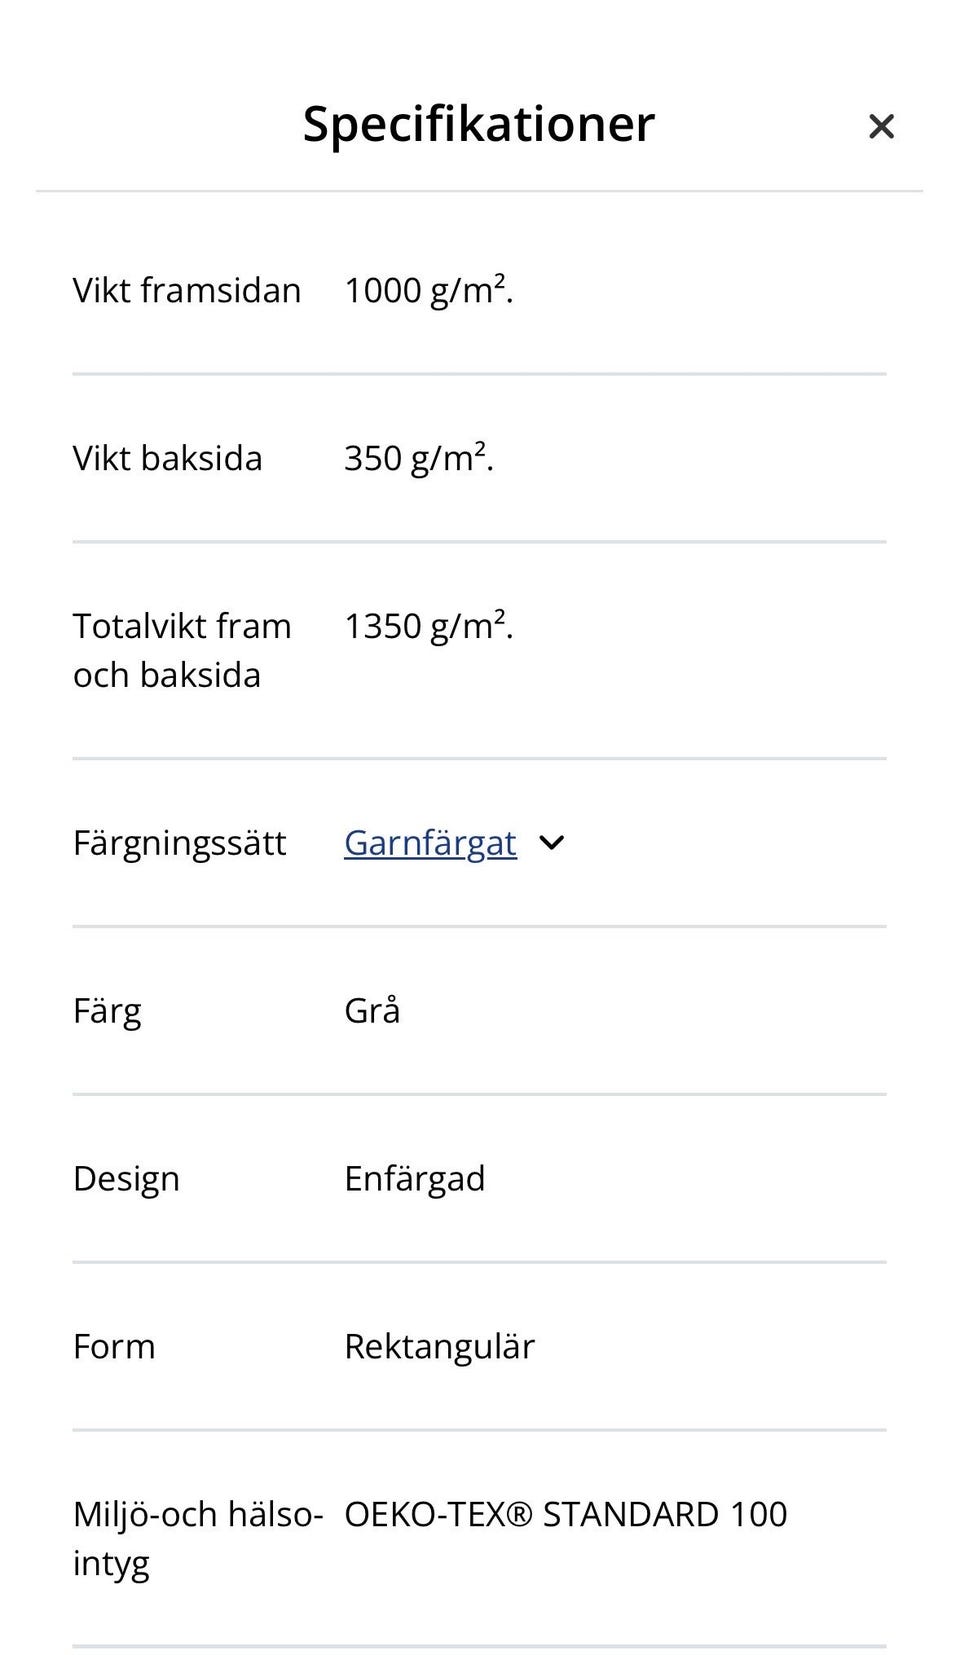Viewport: 960px width, 1655px height.
Task: Click the Färg value Grå
Action: 371,1011
